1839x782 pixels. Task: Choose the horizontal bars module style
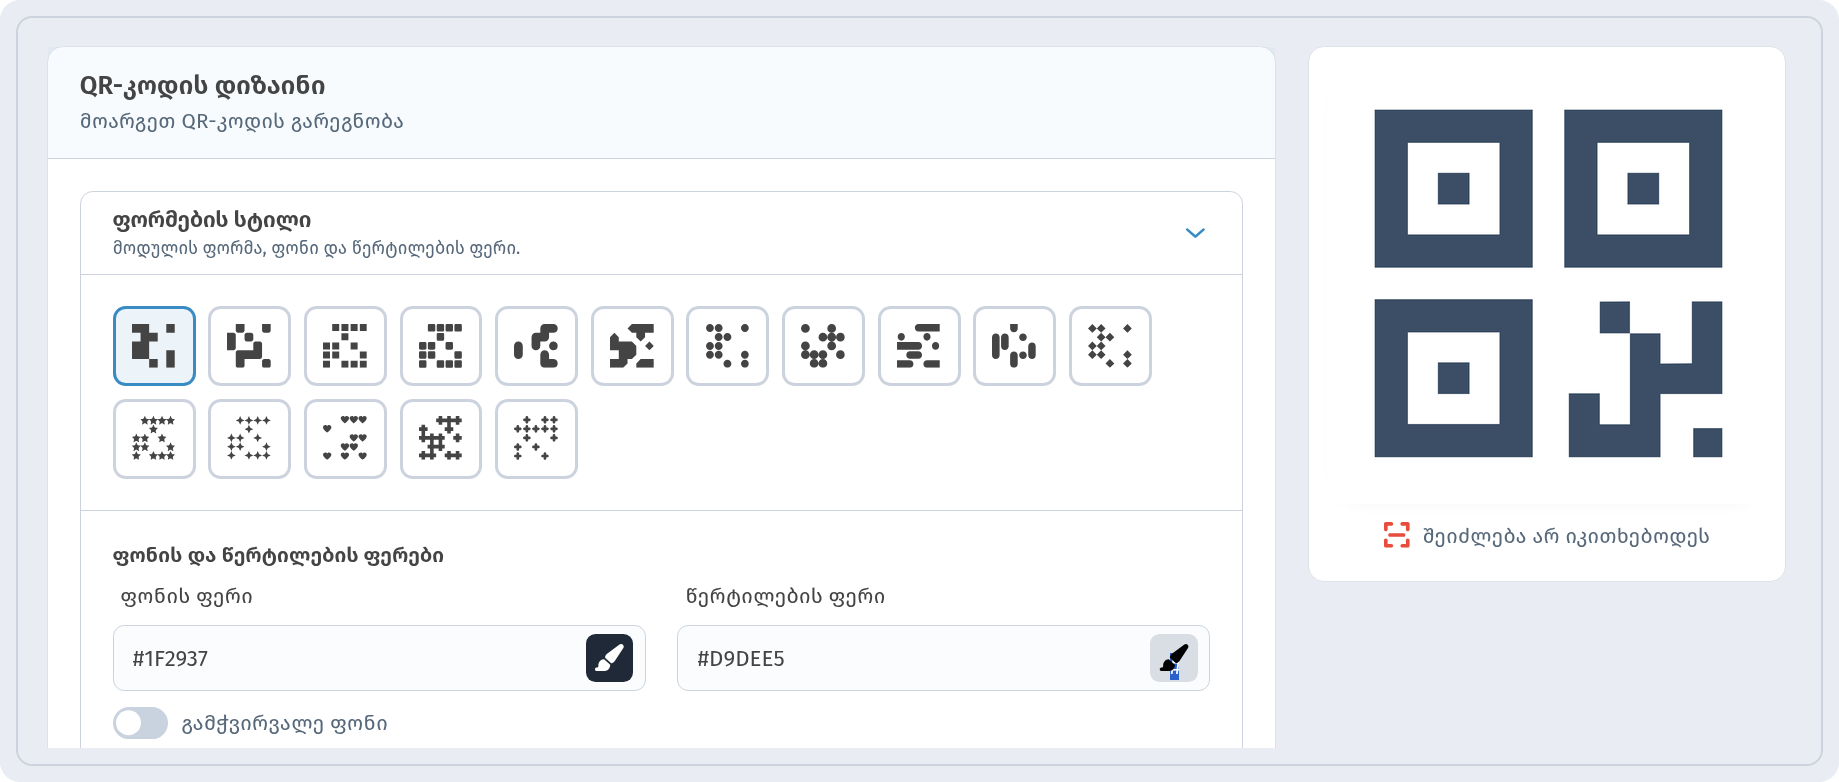(919, 346)
